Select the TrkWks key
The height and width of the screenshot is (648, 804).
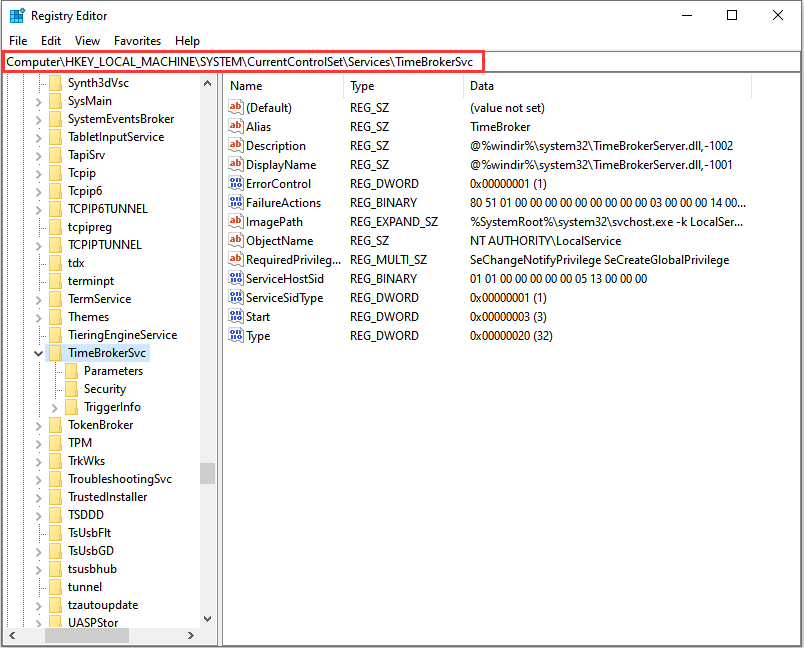click(x=86, y=460)
